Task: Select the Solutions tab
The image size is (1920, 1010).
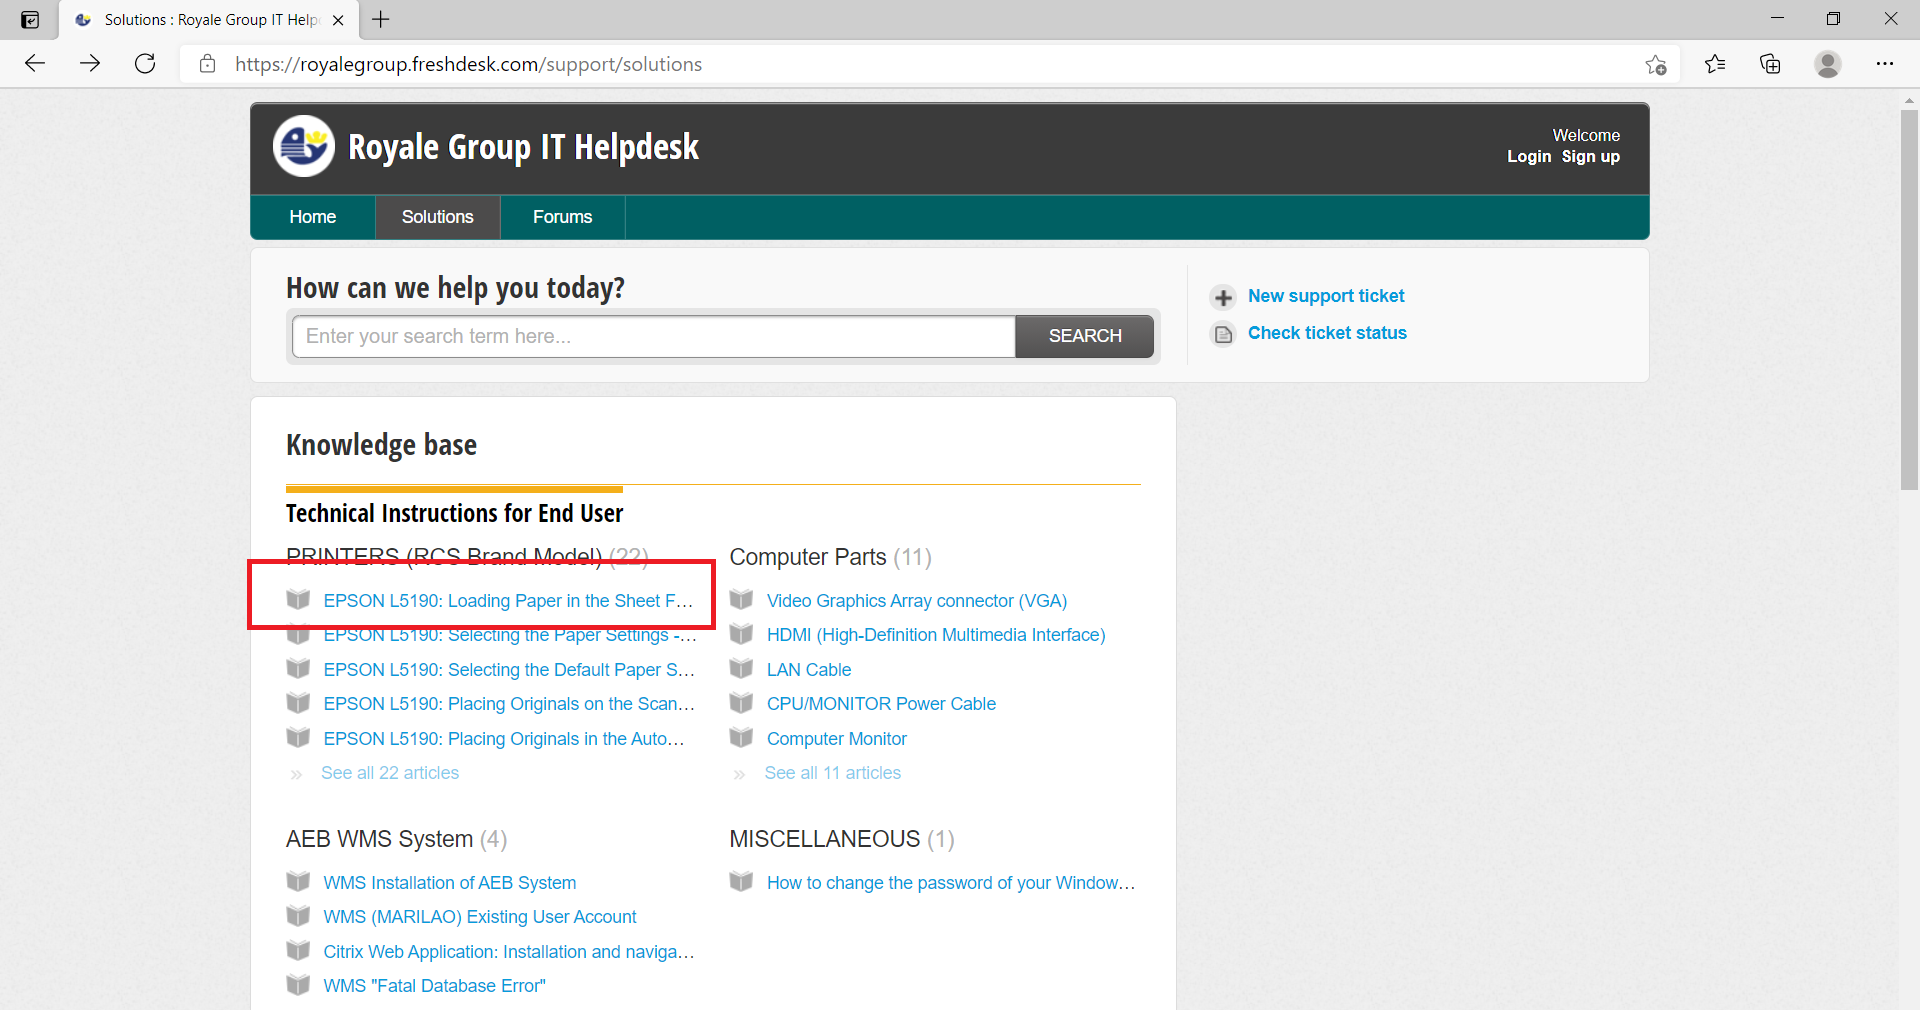Action: pyautogui.click(x=438, y=217)
